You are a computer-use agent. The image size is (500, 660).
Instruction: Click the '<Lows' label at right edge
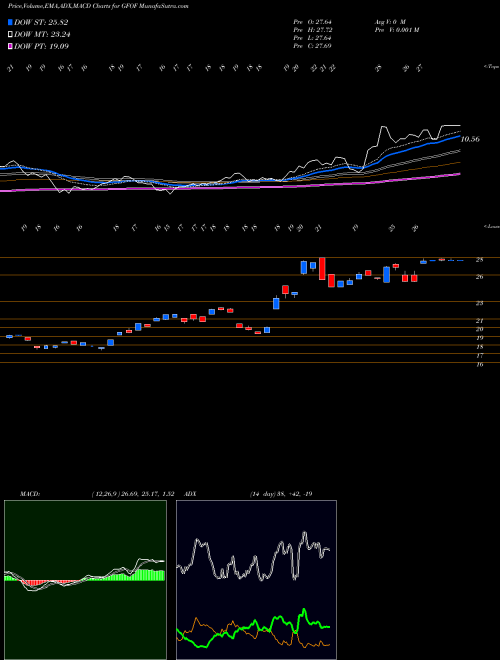492,226
